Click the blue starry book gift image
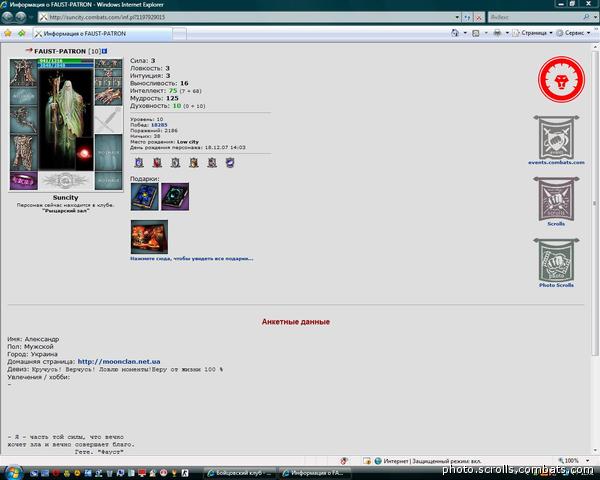Viewport: 600px width, 480px height. (145, 197)
